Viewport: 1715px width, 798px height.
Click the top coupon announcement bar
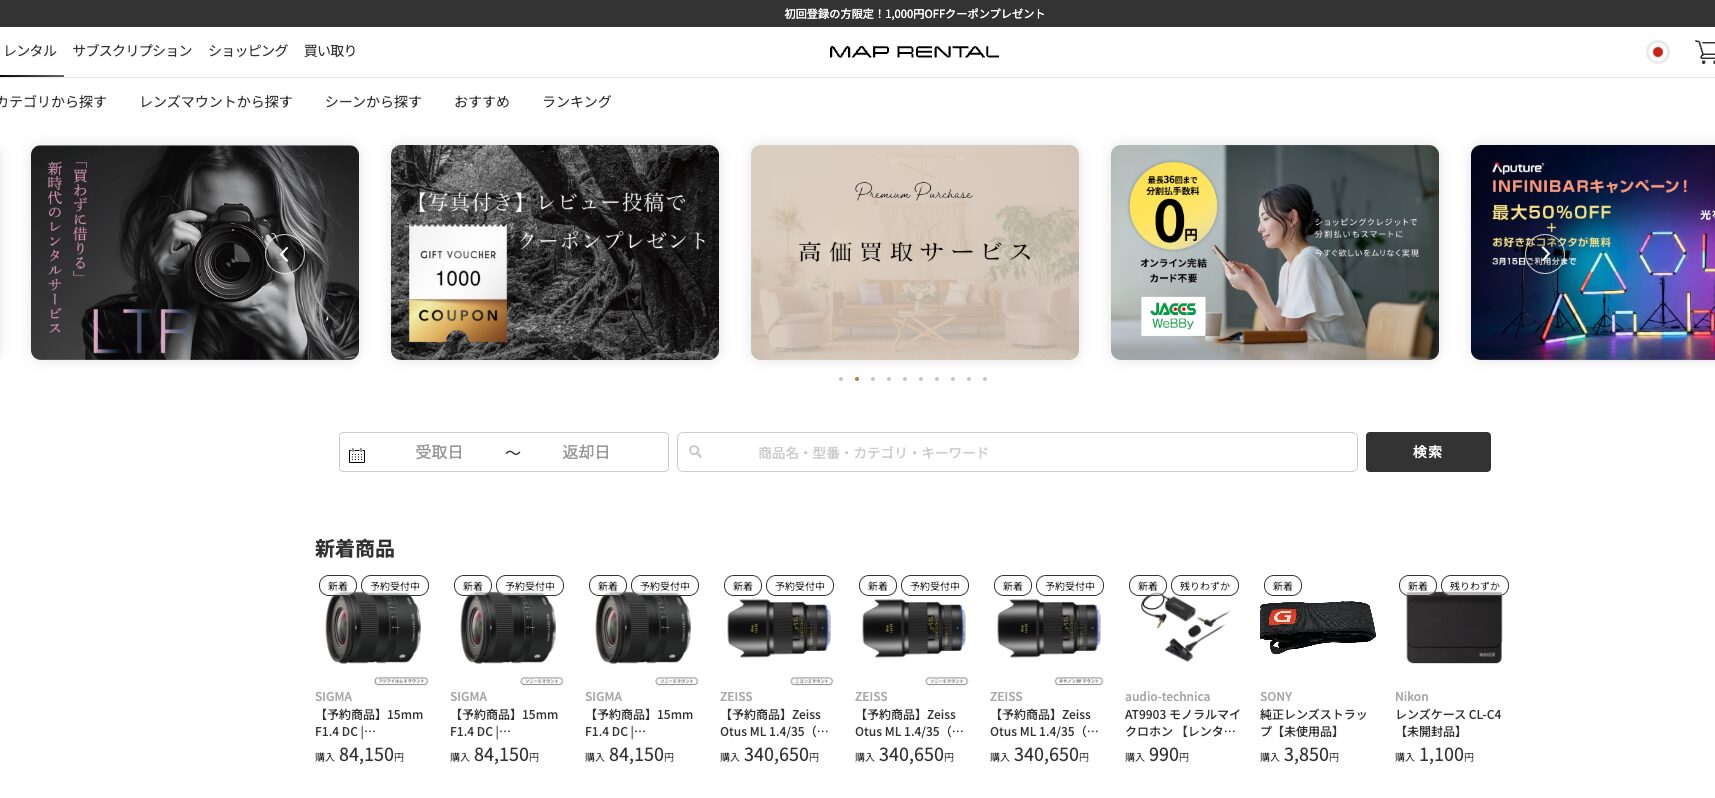pos(857,13)
